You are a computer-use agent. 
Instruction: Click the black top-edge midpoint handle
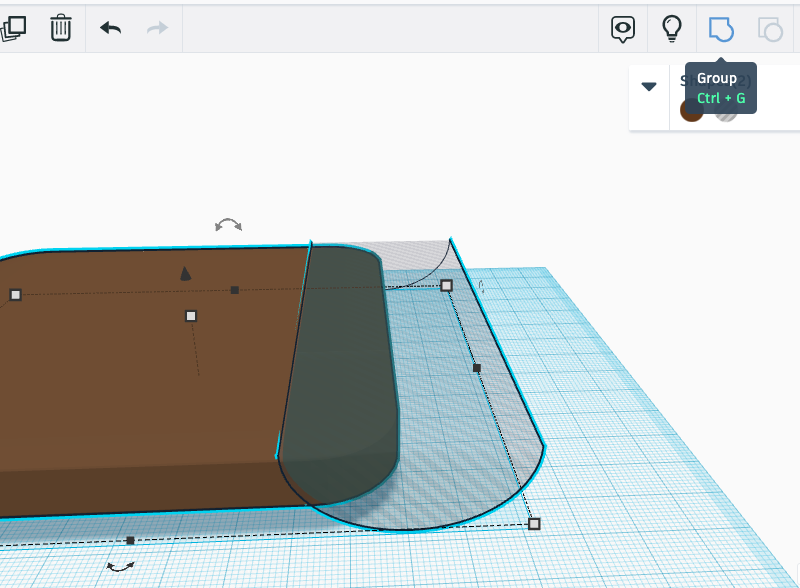pyautogui.click(x=235, y=290)
